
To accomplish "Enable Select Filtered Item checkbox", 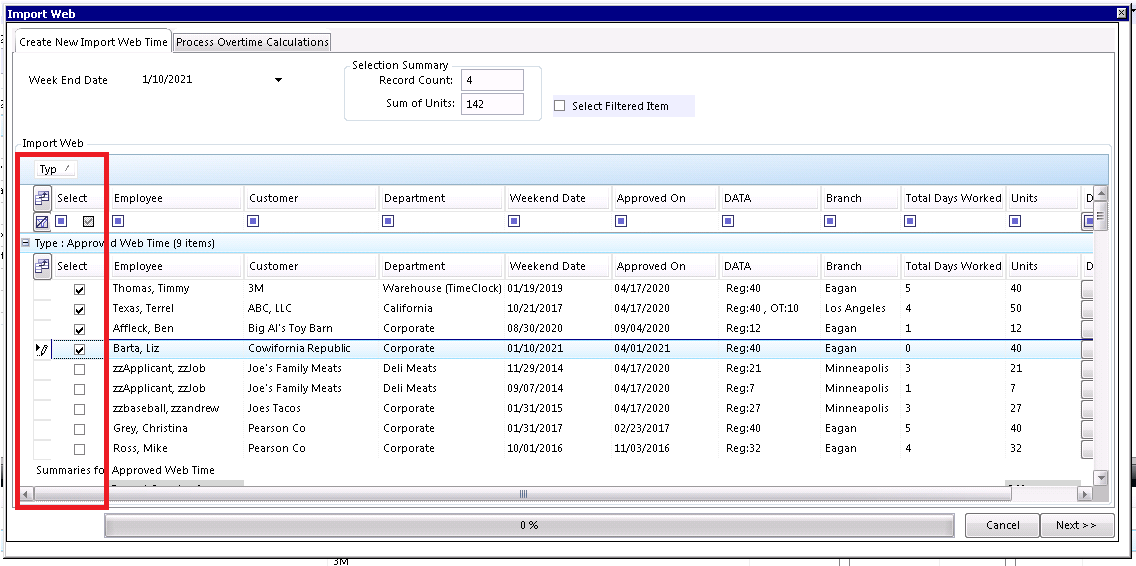I will coord(559,106).
